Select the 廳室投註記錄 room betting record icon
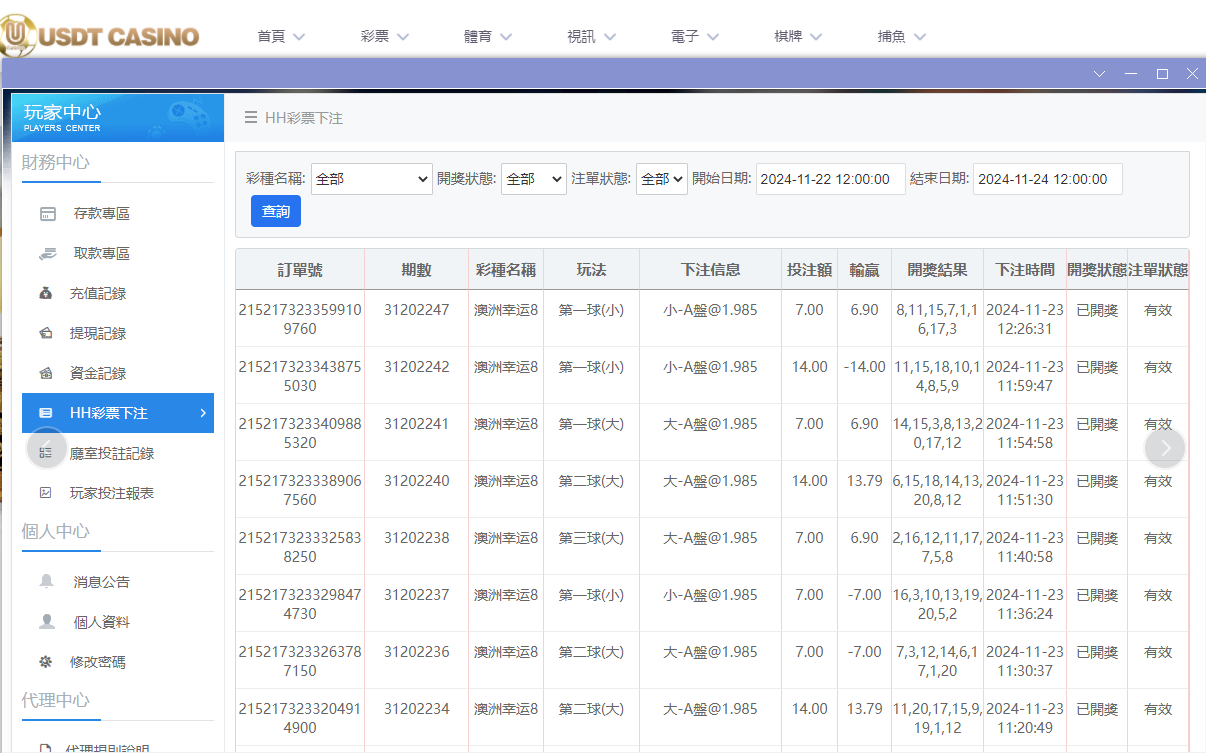This screenshot has height=753, width=1206. 47,452
